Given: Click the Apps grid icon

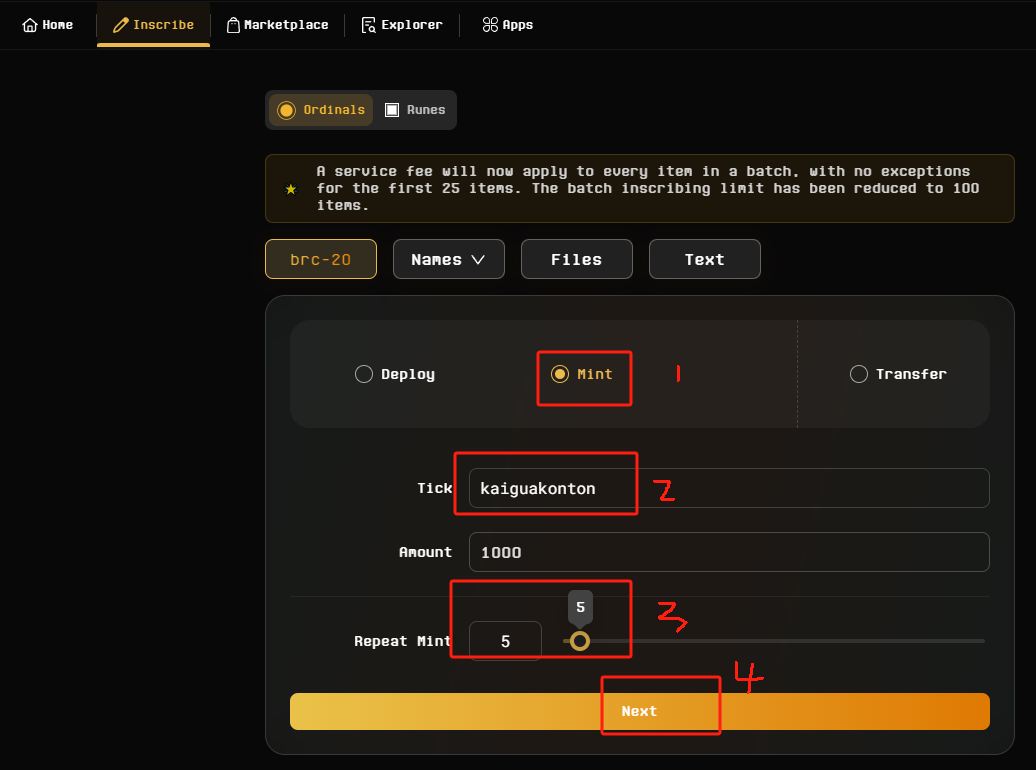Looking at the screenshot, I should click(490, 25).
